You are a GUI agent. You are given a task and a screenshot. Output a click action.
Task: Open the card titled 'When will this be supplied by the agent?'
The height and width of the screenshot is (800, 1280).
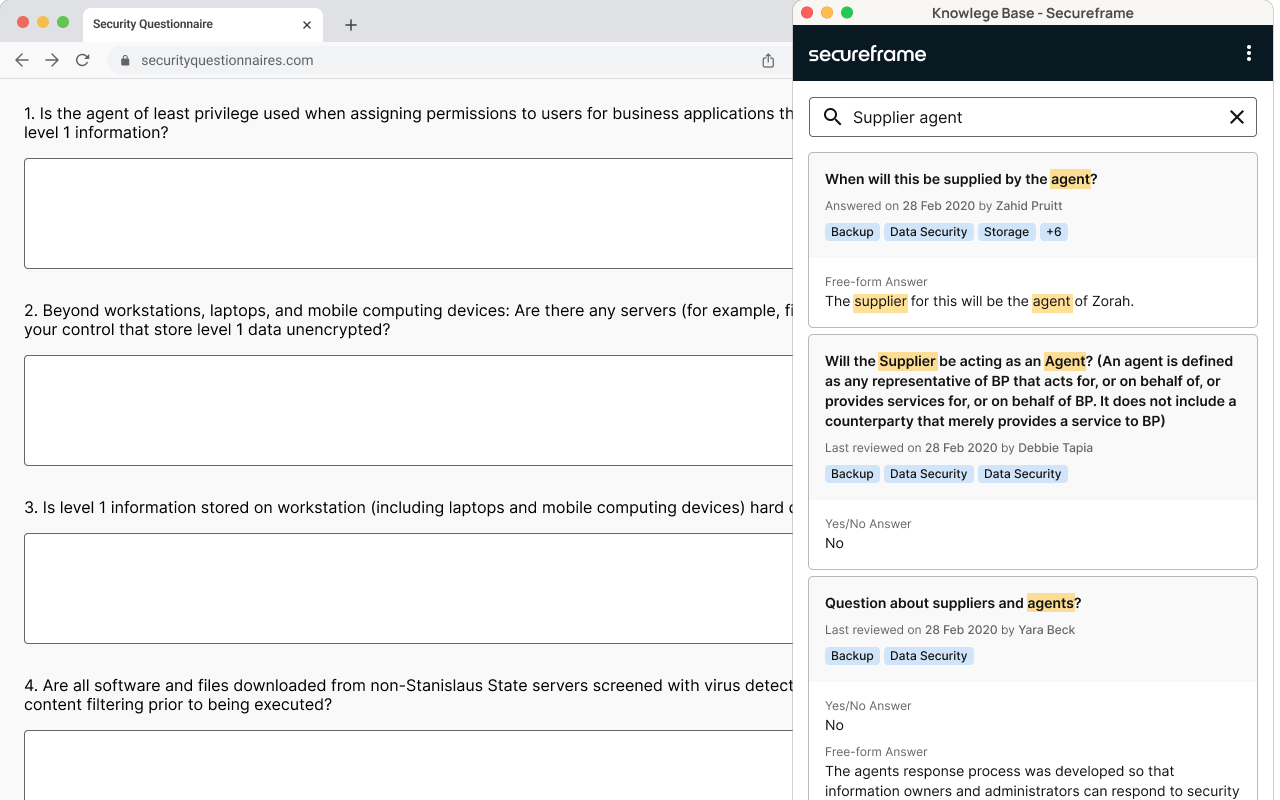point(959,178)
